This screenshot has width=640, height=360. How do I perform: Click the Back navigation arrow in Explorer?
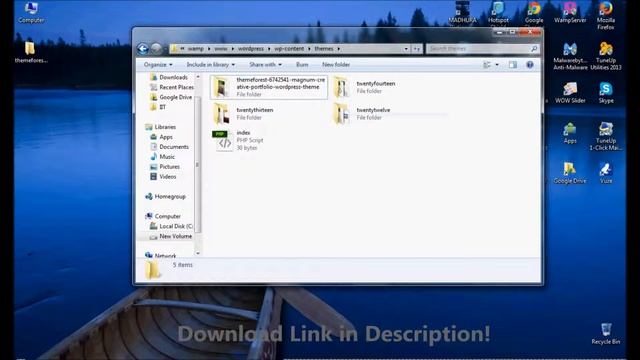click(x=143, y=49)
